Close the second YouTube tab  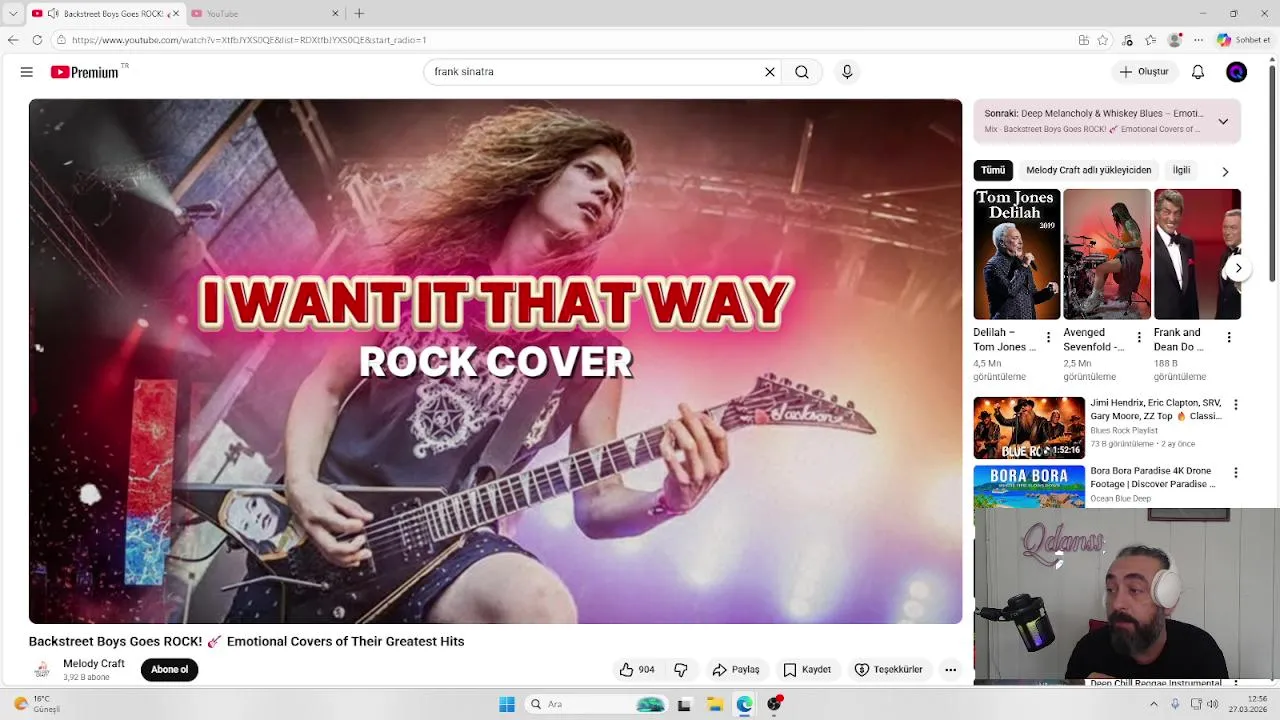pos(335,14)
